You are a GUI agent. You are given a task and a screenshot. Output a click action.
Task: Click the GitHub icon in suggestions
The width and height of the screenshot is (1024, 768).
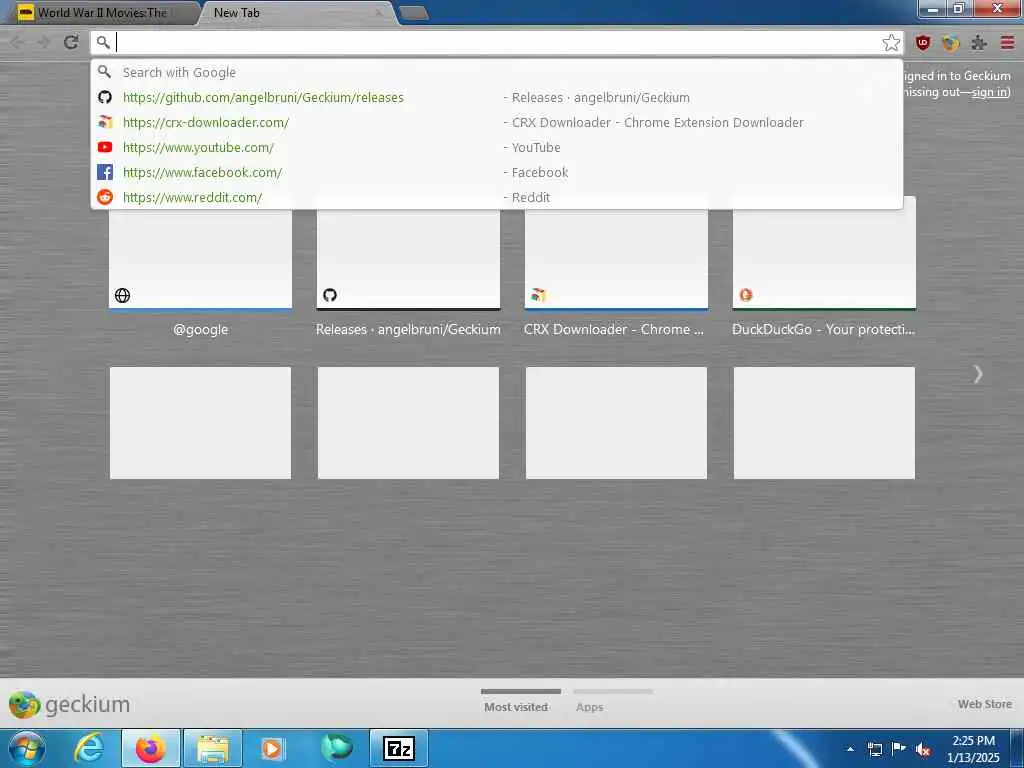coord(104,97)
